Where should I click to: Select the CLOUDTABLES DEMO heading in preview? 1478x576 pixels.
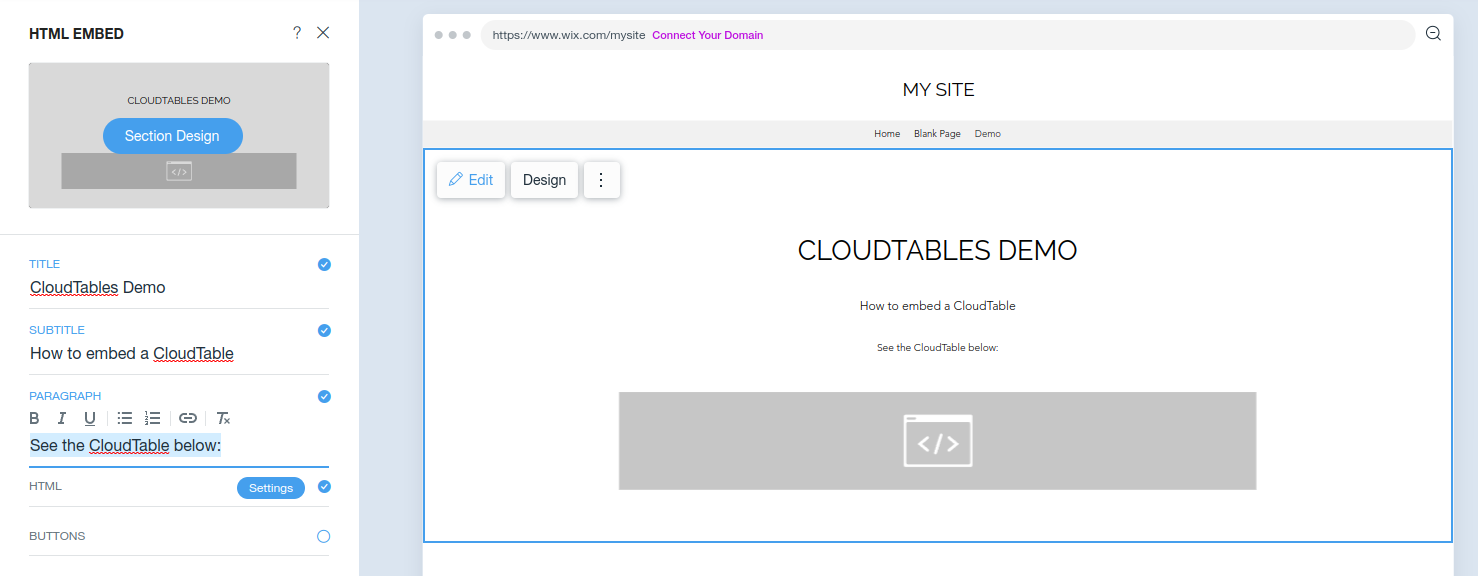tap(937, 250)
